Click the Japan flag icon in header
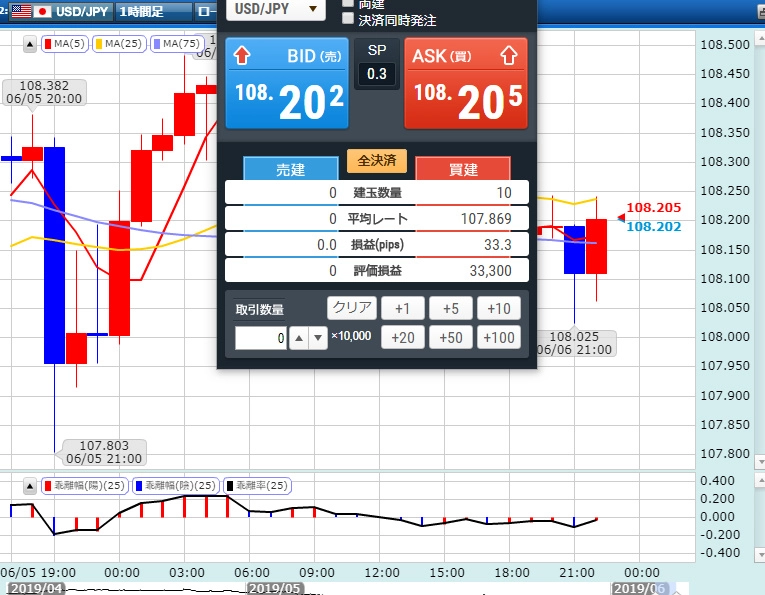765x595 pixels. click(x=42, y=11)
